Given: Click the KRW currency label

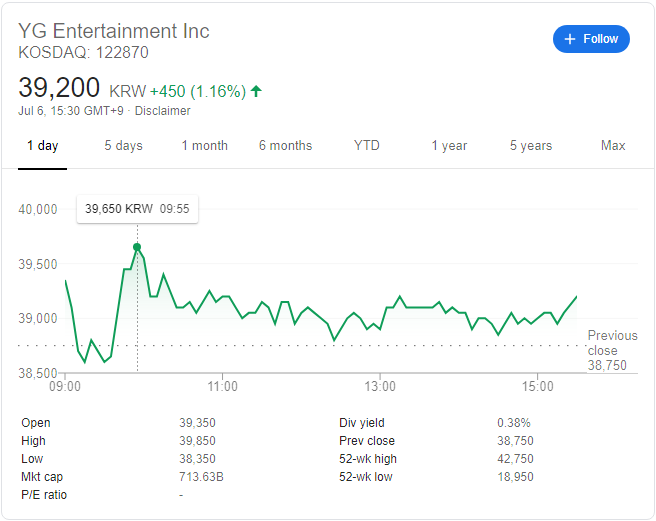Looking at the screenshot, I should (x=128, y=91).
